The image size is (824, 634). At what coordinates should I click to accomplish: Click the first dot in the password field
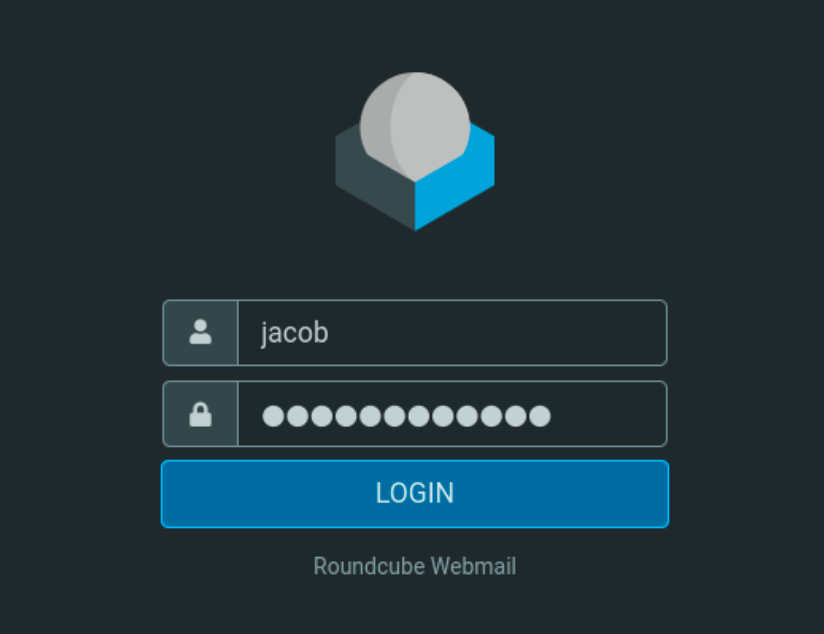point(273,416)
